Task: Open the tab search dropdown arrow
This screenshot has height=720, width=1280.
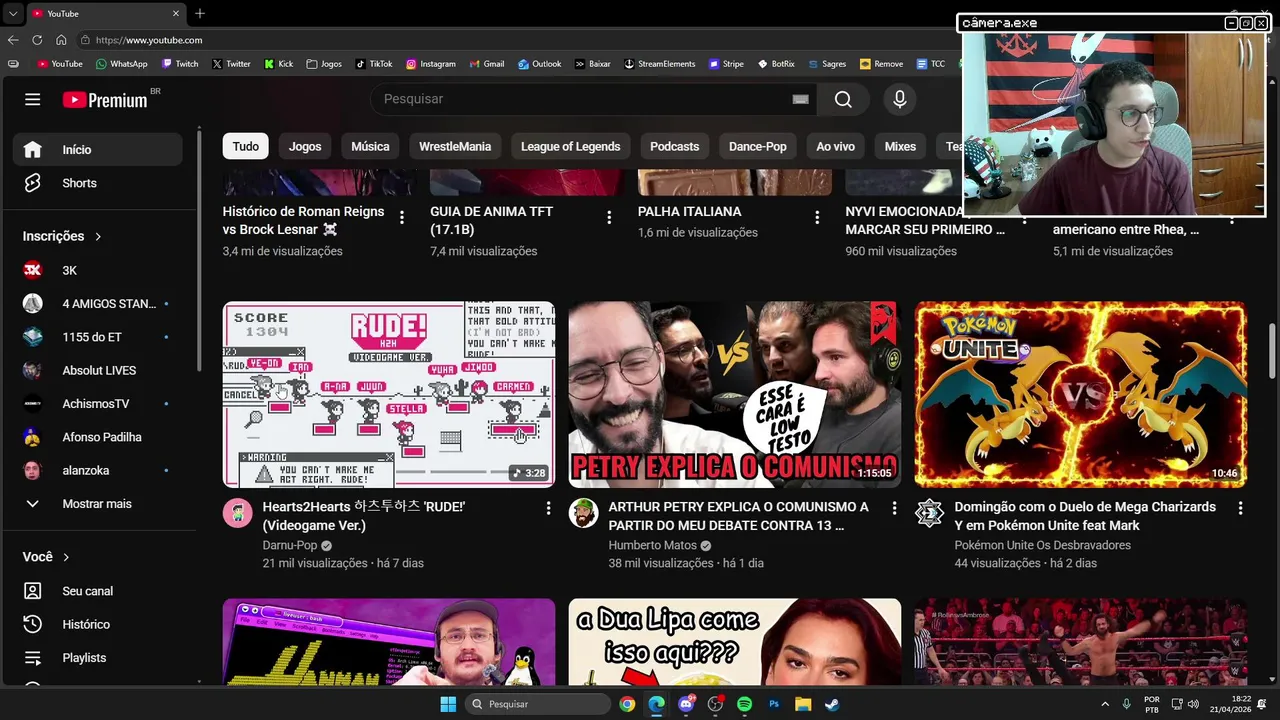Action: pyautogui.click(x=13, y=13)
